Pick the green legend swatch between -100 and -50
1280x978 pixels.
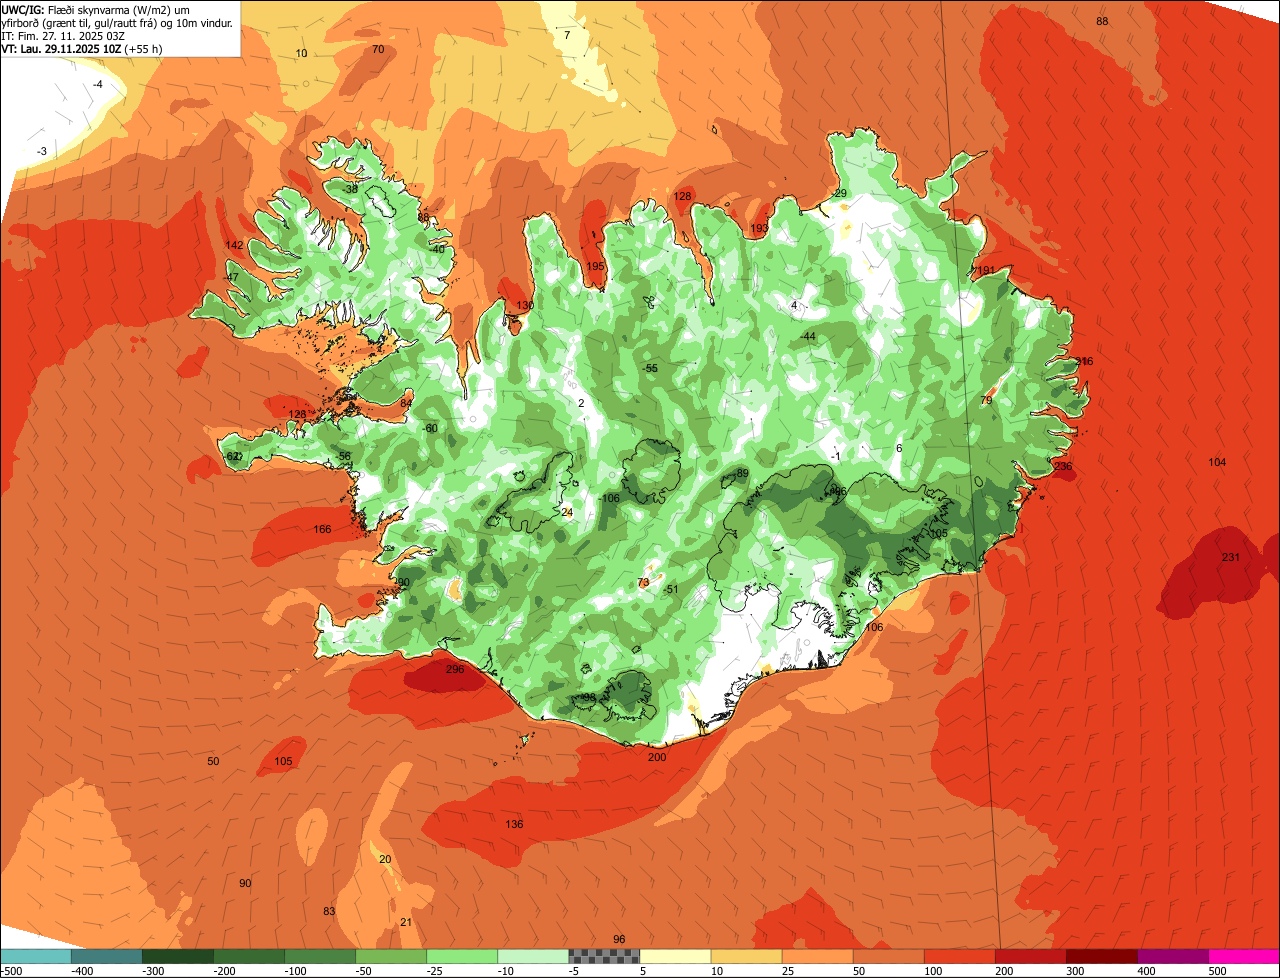[320, 956]
